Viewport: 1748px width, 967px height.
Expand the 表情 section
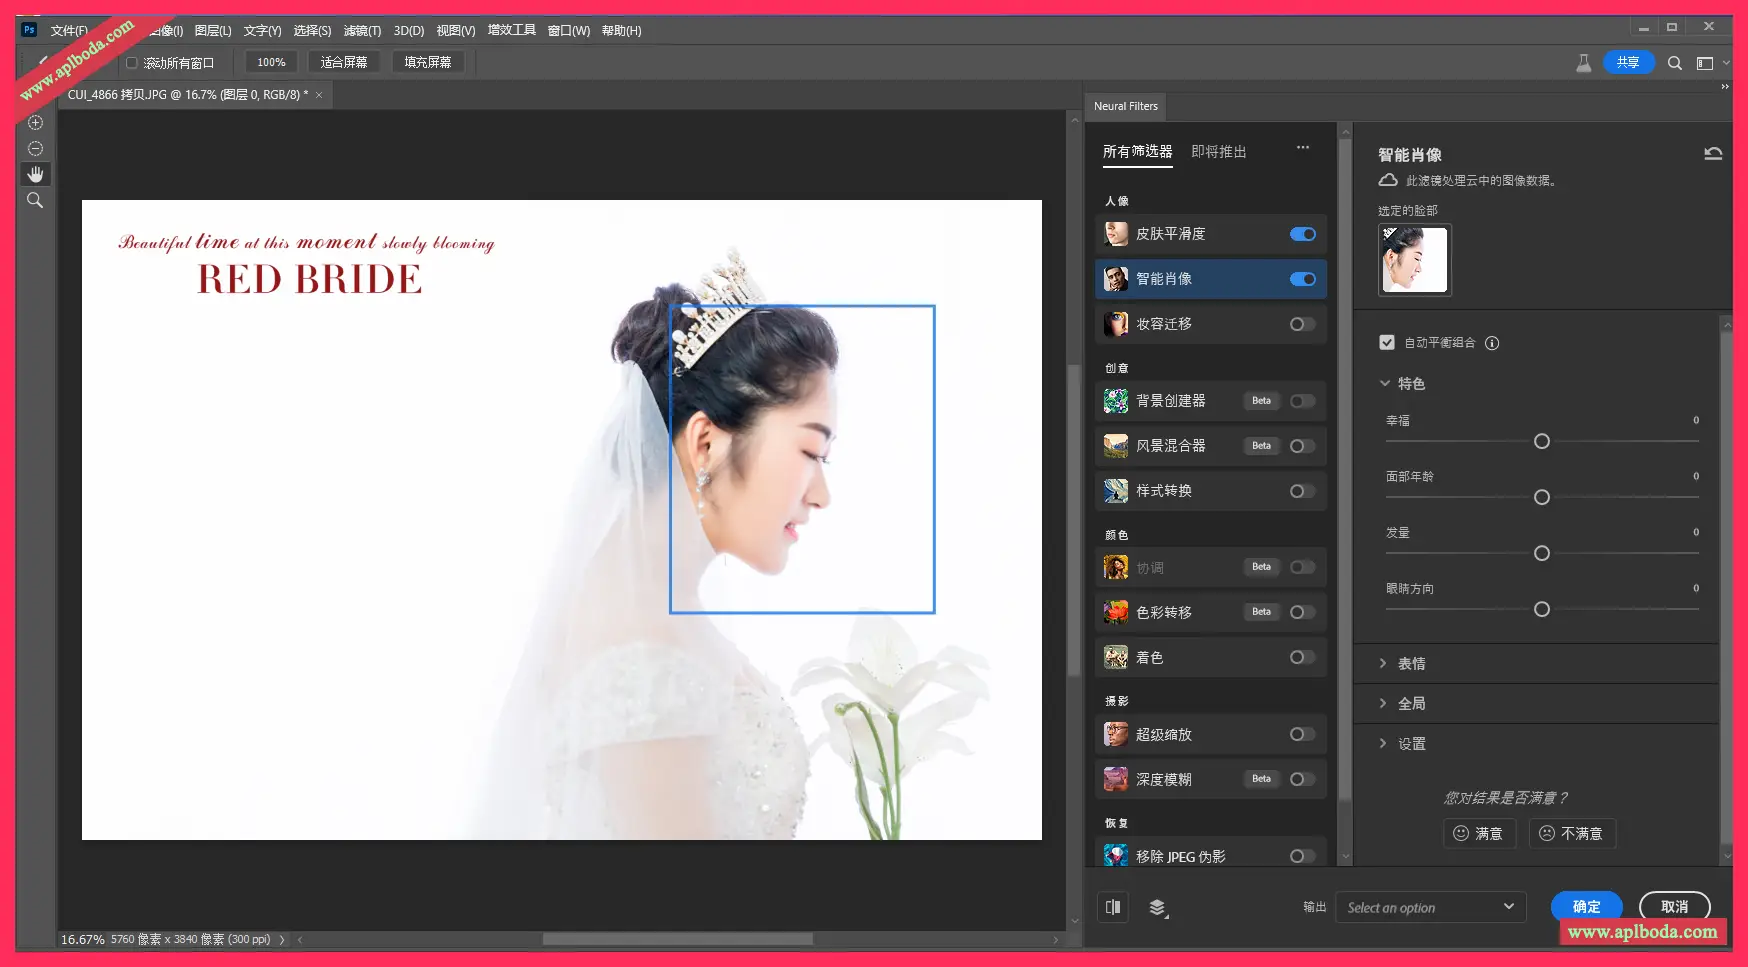[1411, 664]
